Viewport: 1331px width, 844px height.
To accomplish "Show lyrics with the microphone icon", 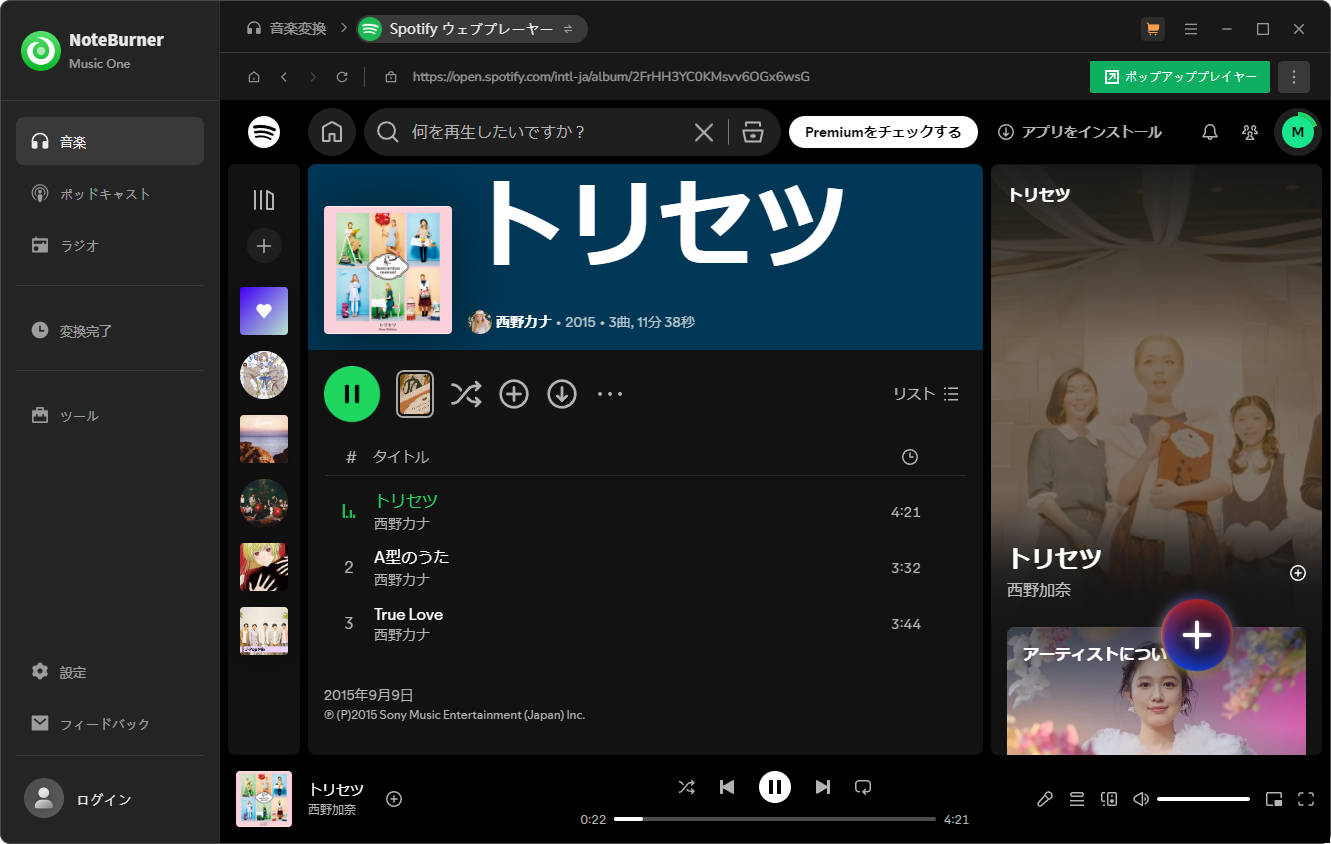I will [1045, 799].
